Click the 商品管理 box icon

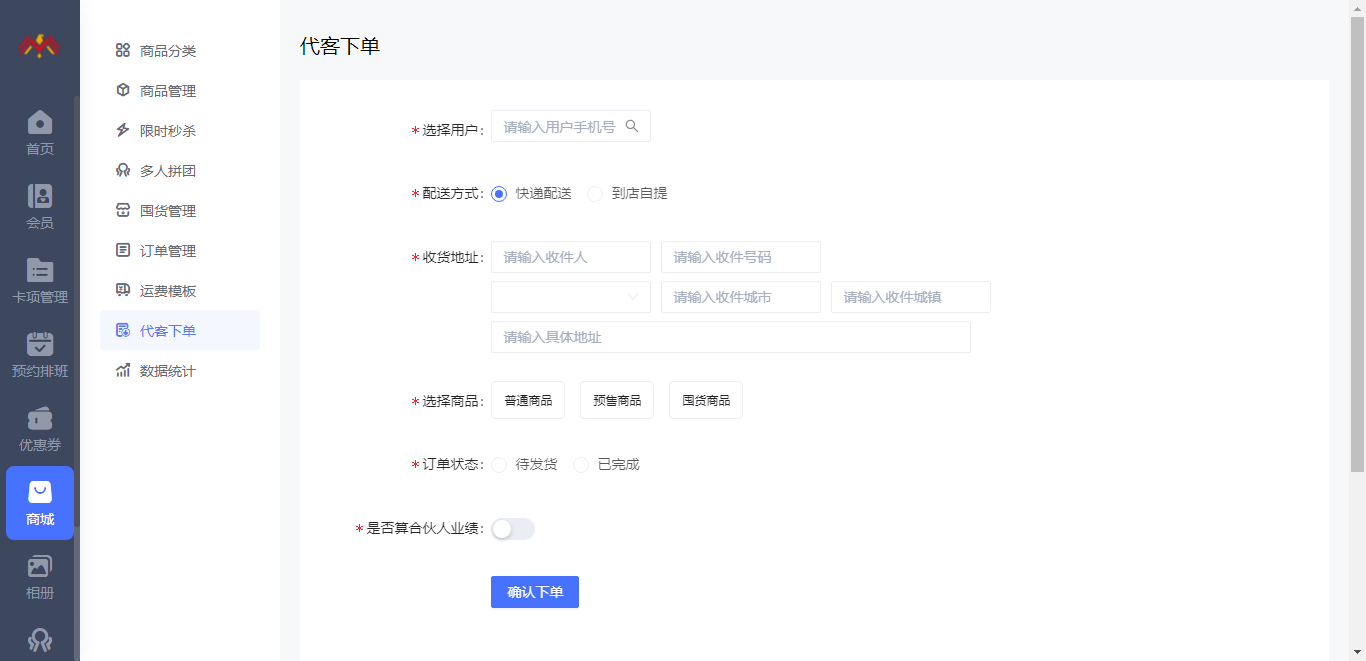[123, 90]
